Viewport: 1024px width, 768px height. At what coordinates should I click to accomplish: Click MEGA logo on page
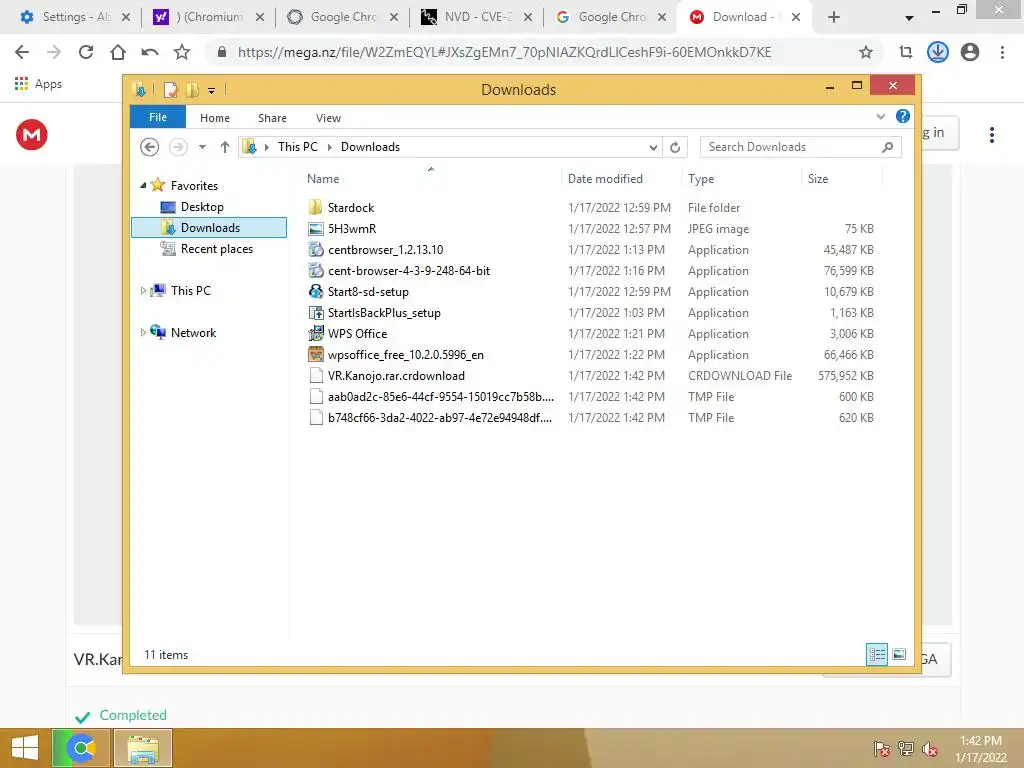click(x=31, y=135)
